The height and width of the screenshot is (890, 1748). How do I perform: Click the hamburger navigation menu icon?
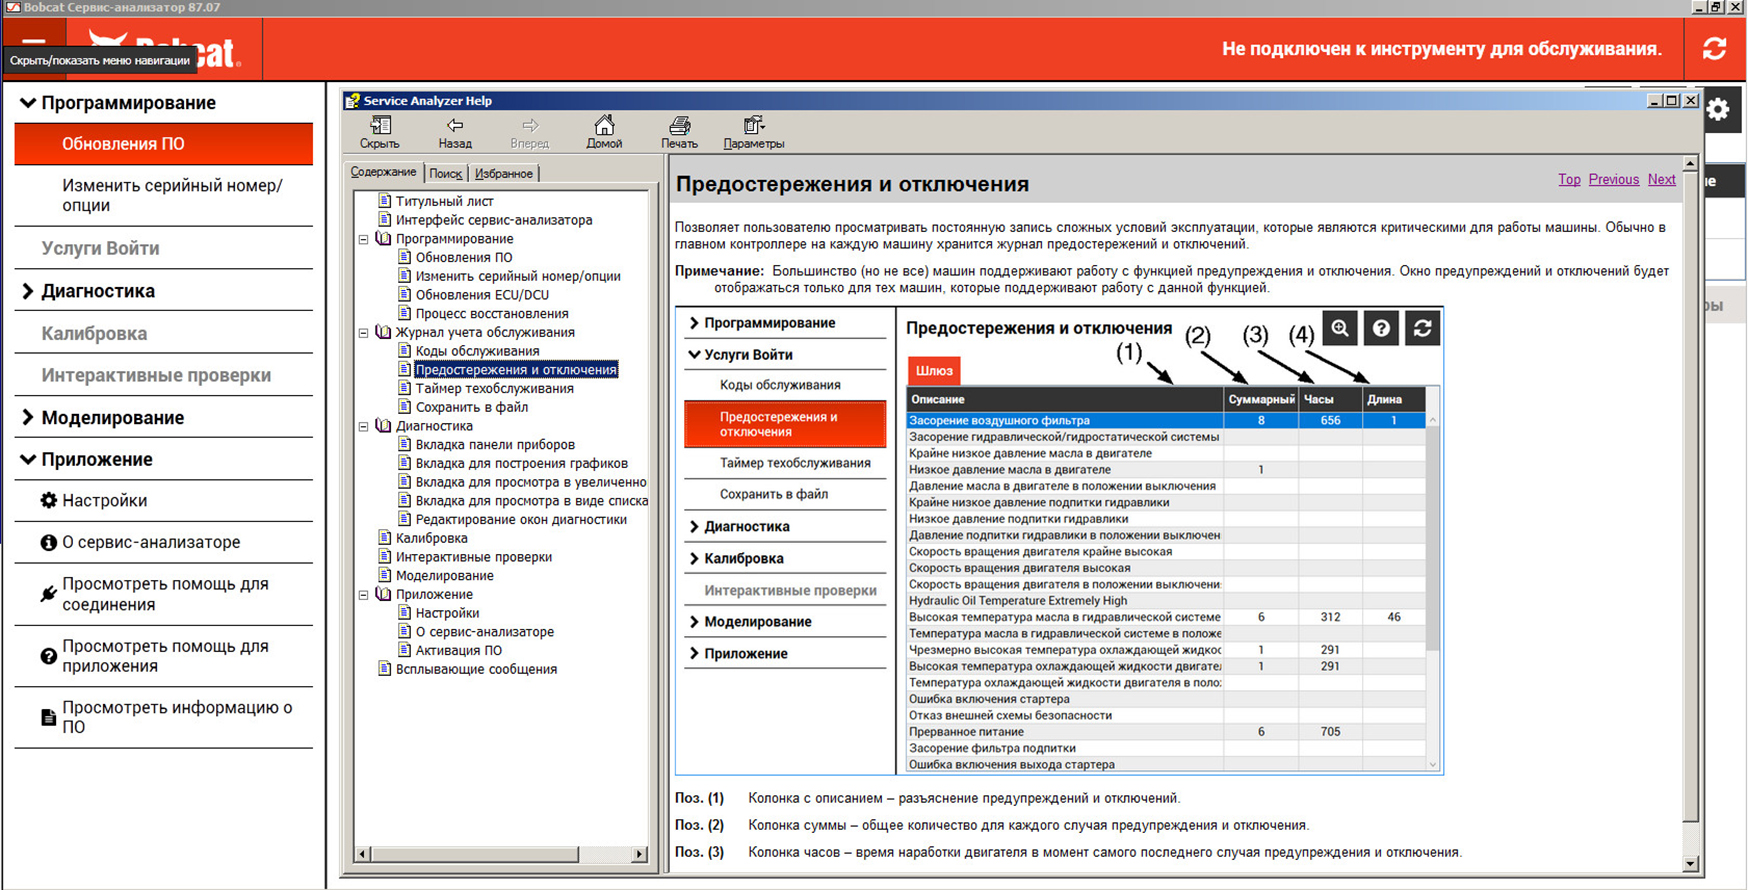pyautogui.click(x=34, y=42)
